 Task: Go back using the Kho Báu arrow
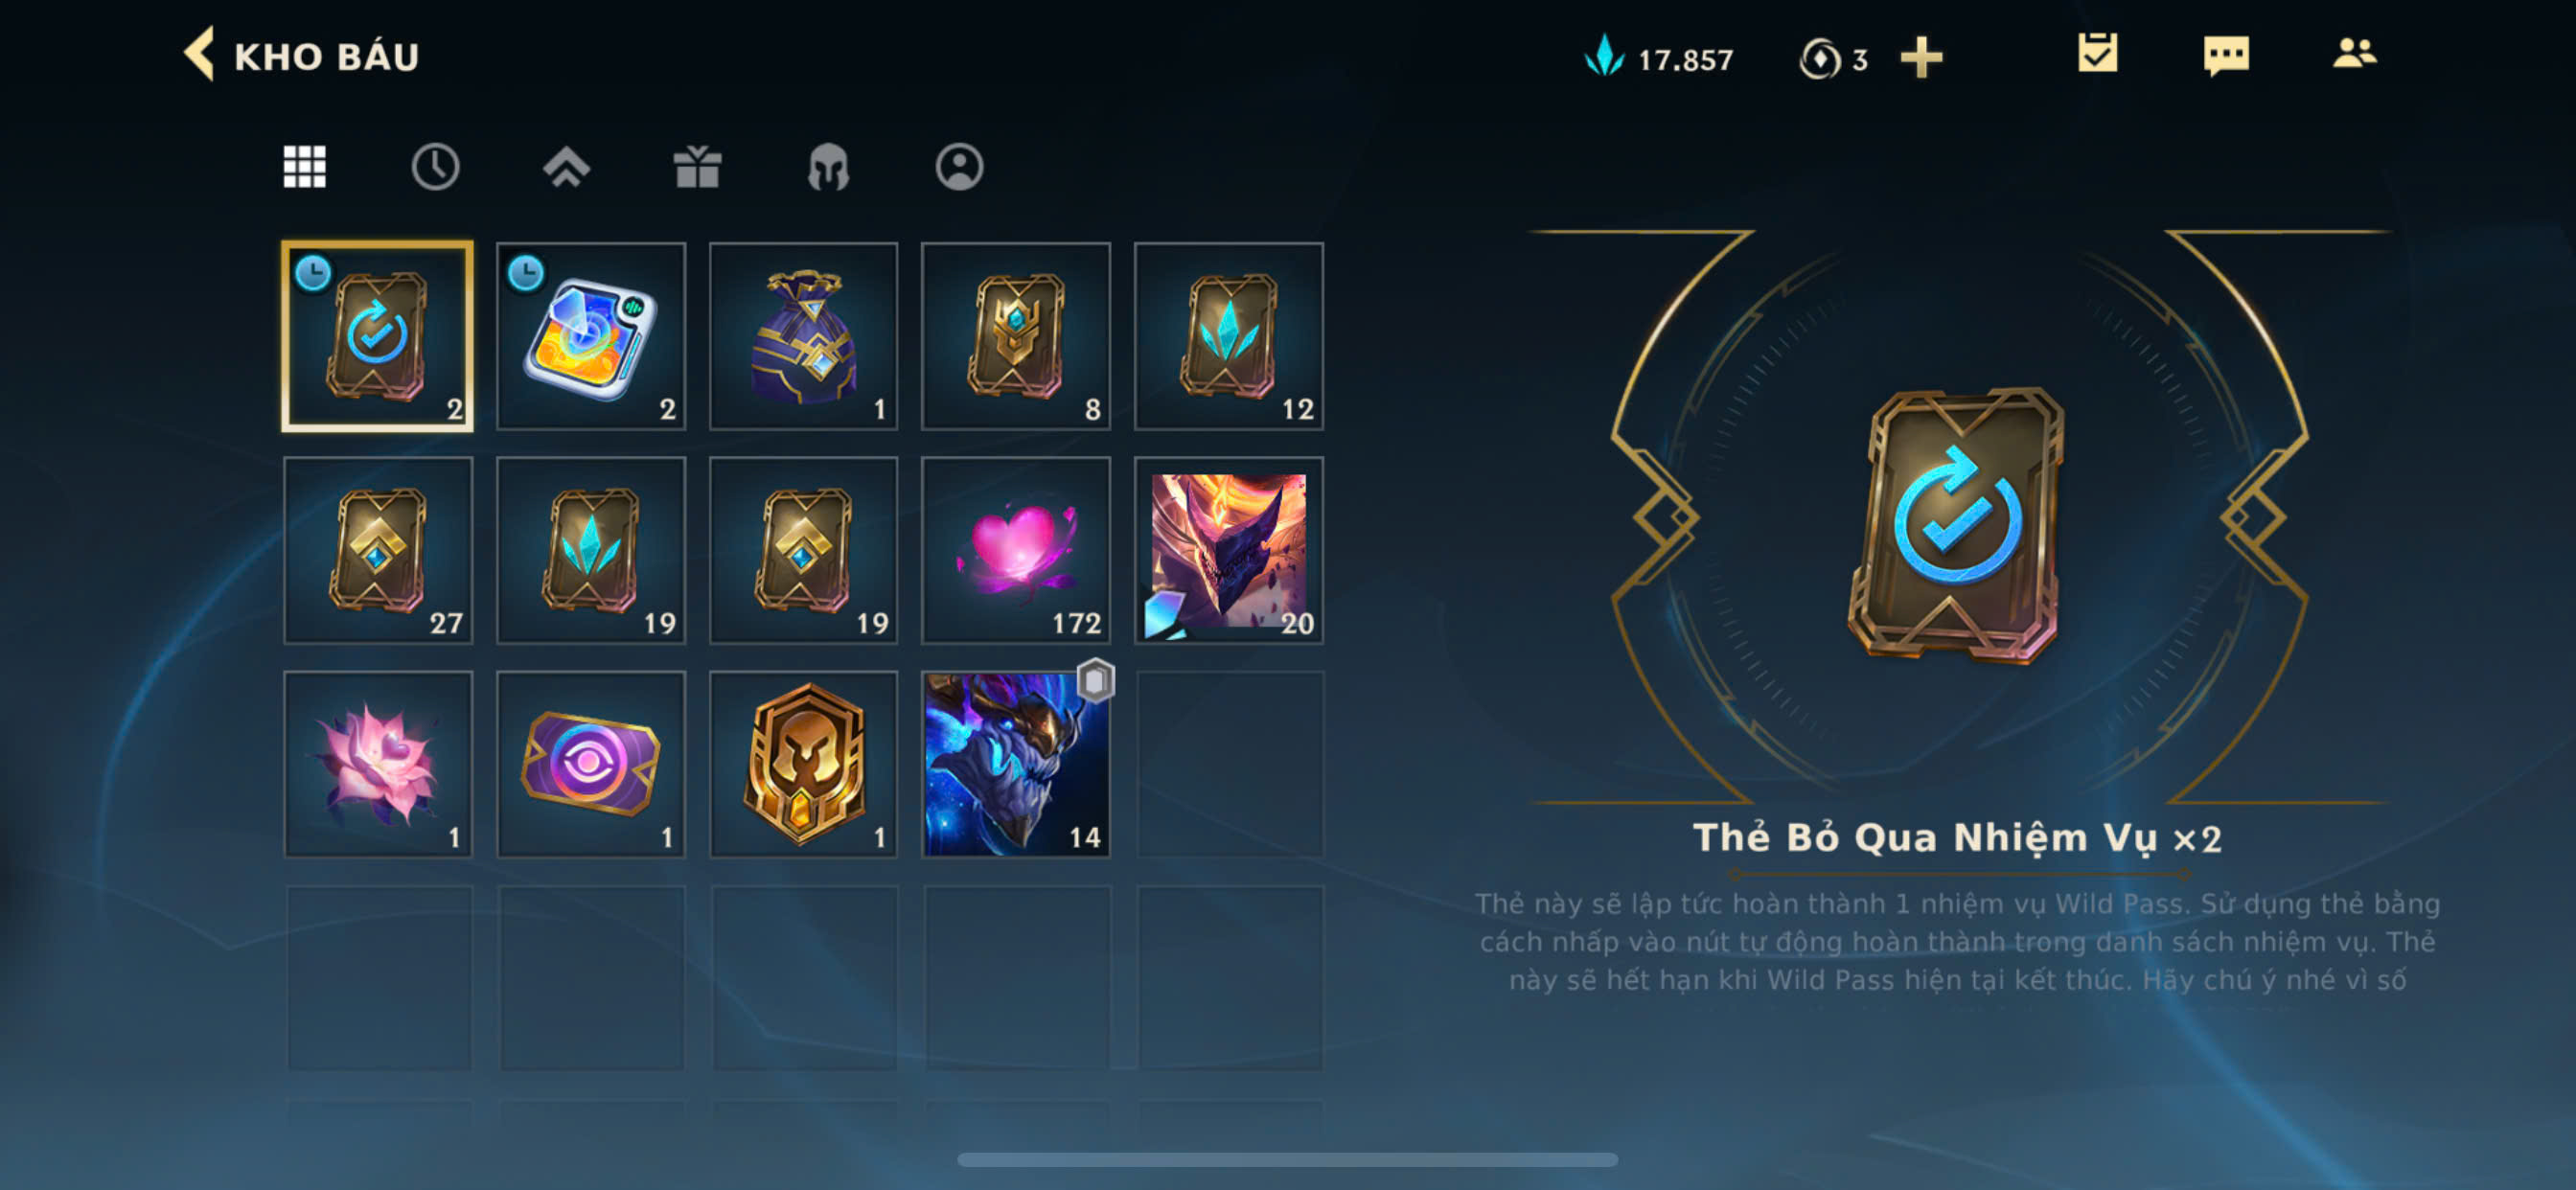click(x=199, y=54)
